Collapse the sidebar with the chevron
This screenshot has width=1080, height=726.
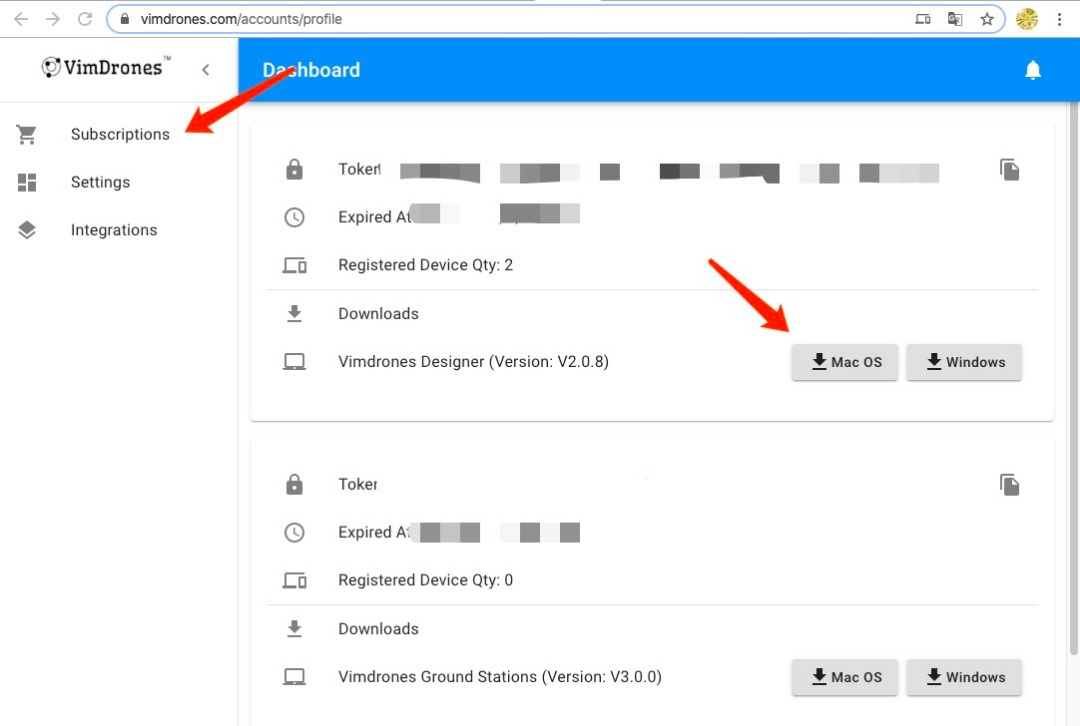point(206,70)
